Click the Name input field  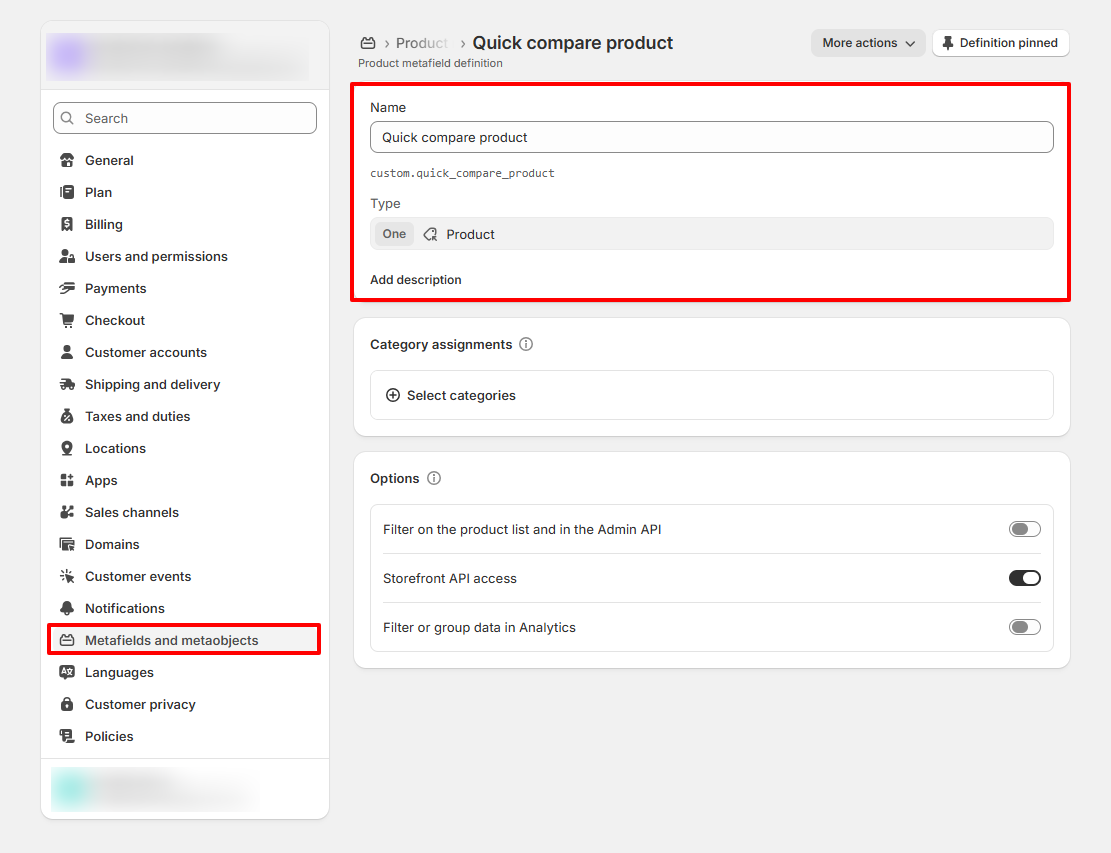[711, 137]
